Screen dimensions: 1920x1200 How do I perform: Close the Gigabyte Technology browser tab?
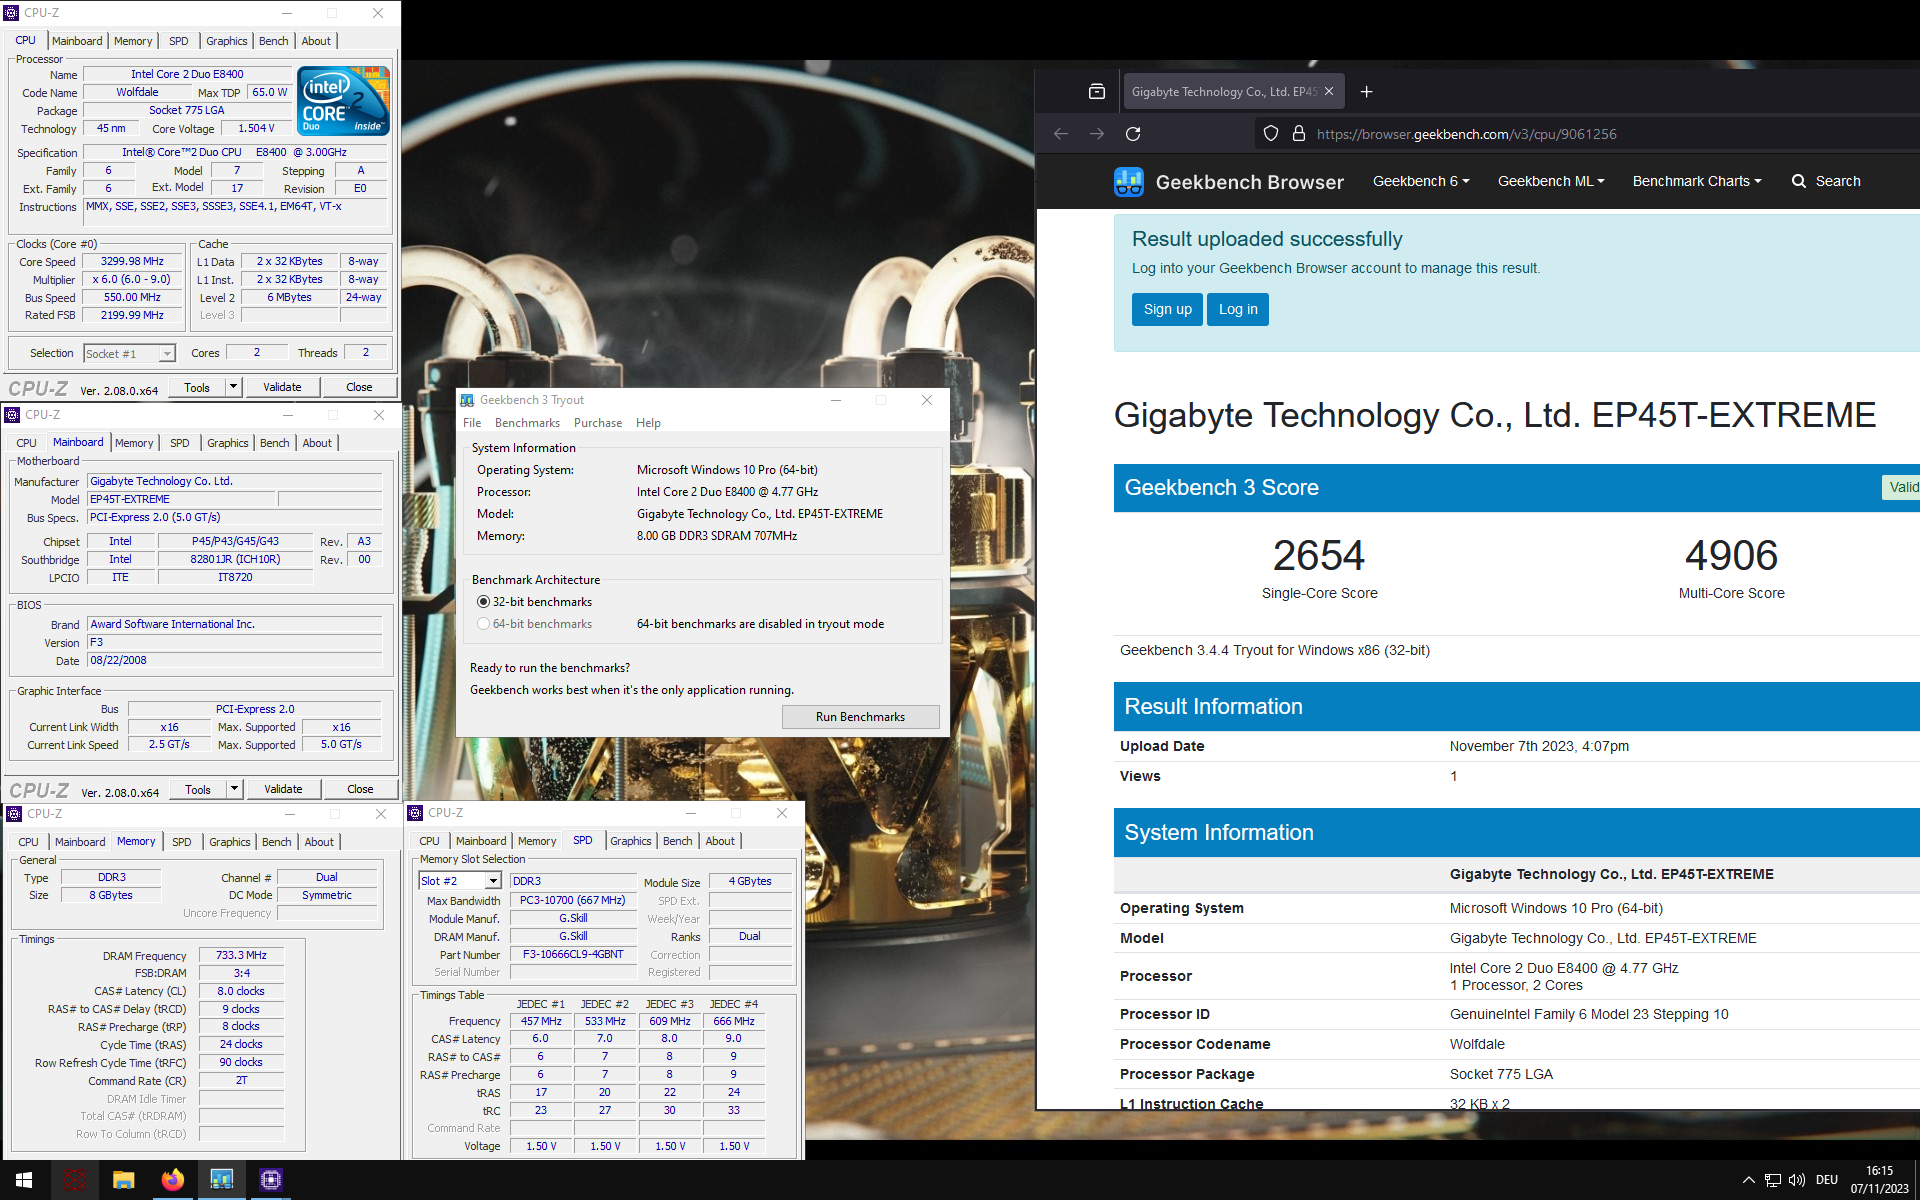1329,91
